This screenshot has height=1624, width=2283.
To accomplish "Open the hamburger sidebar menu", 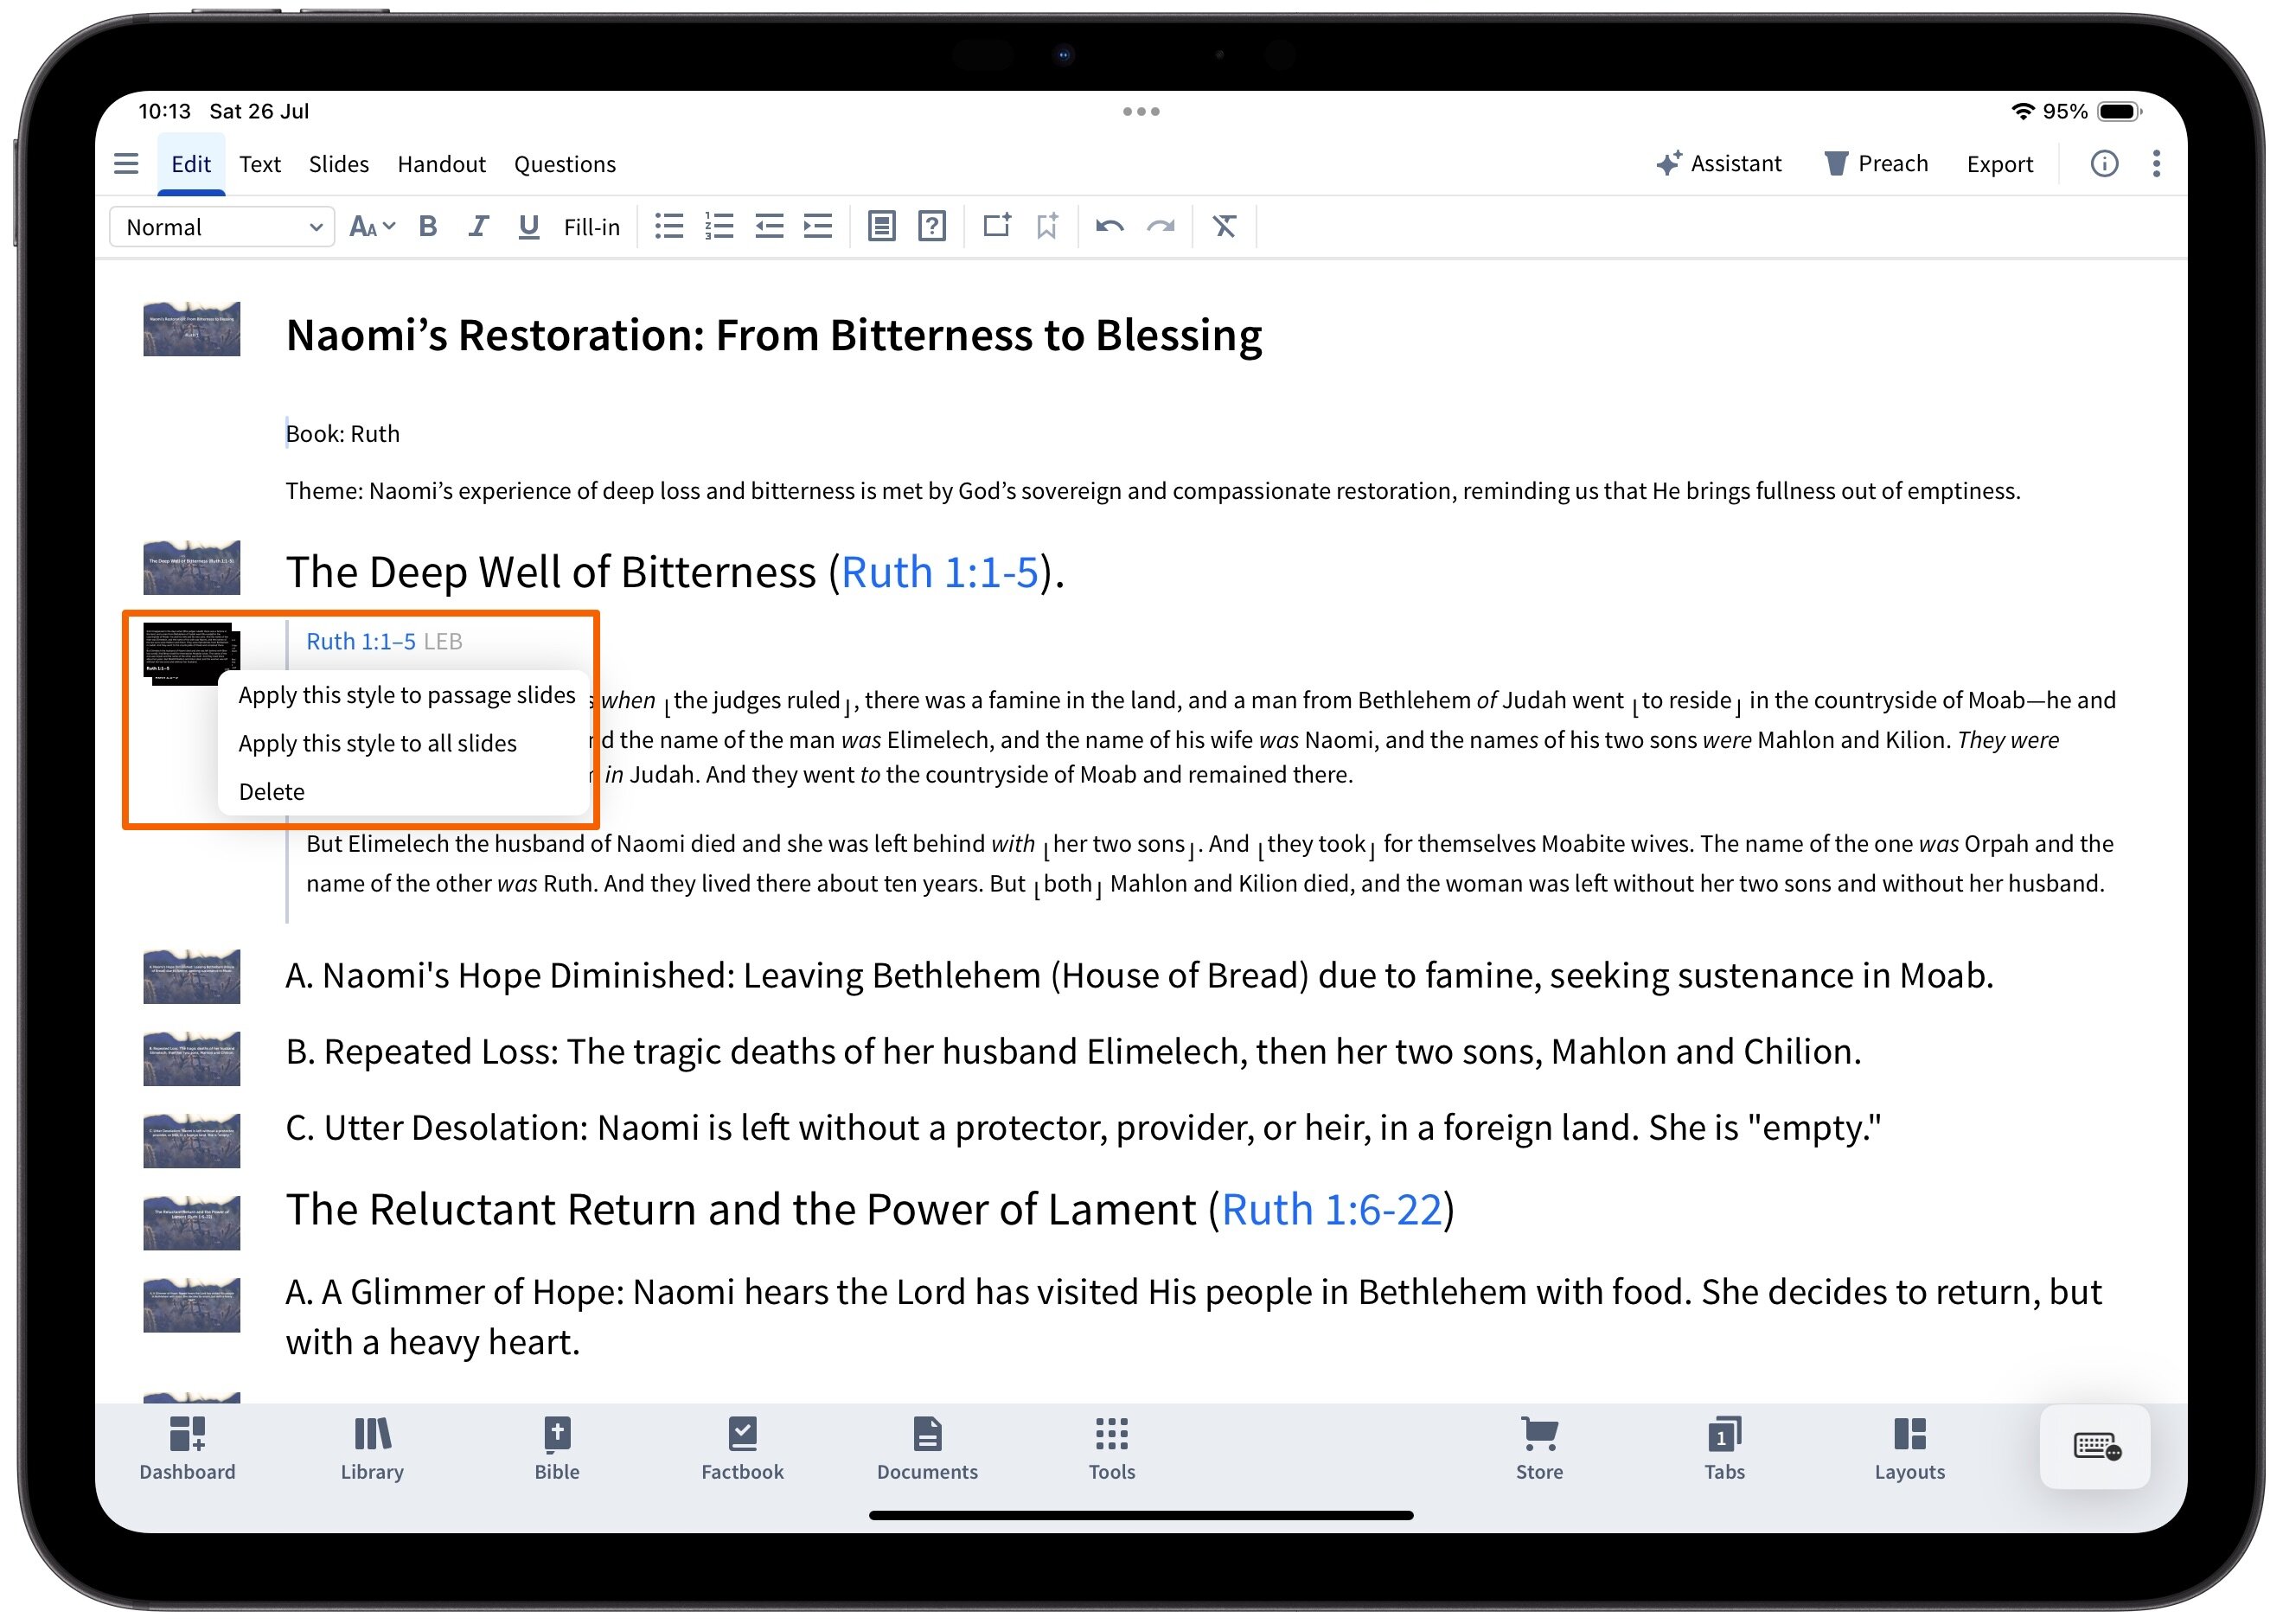I will pyautogui.click(x=126, y=163).
